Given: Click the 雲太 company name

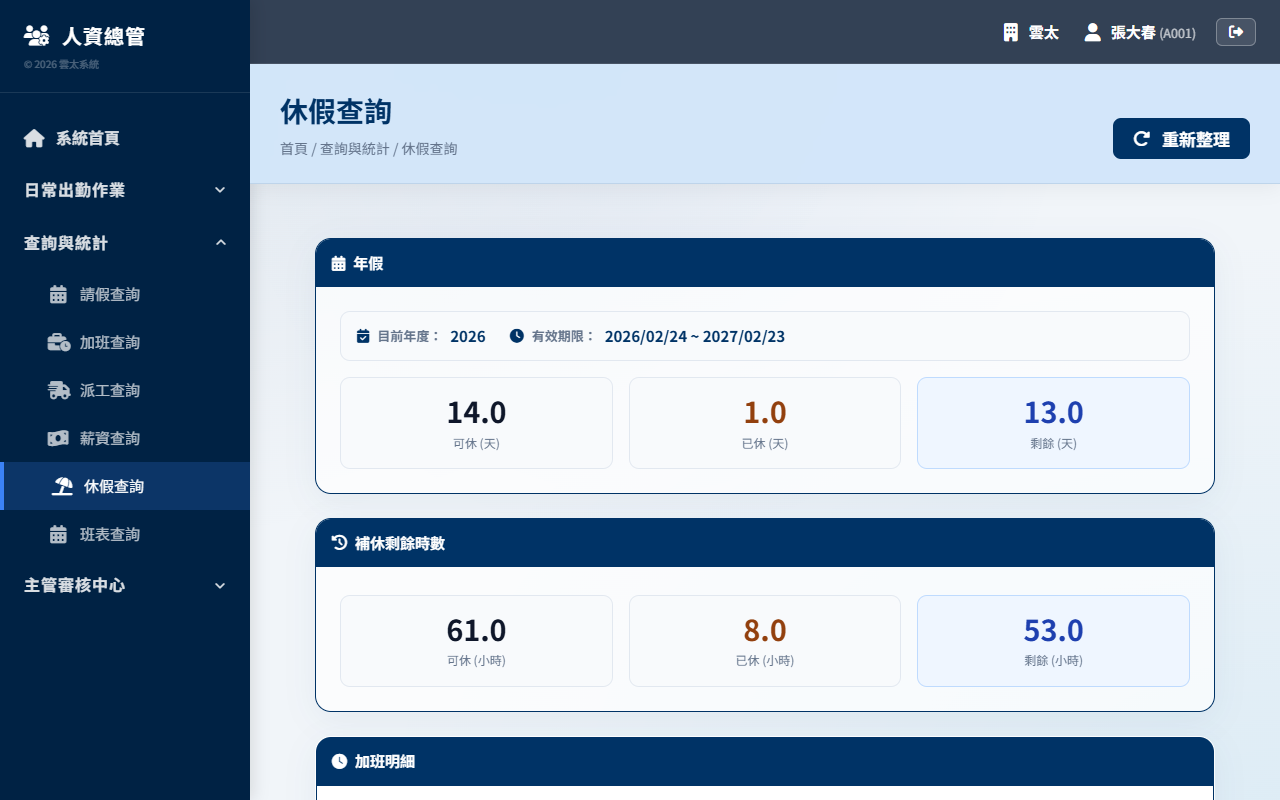Looking at the screenshot, I should click(1044, 33).
